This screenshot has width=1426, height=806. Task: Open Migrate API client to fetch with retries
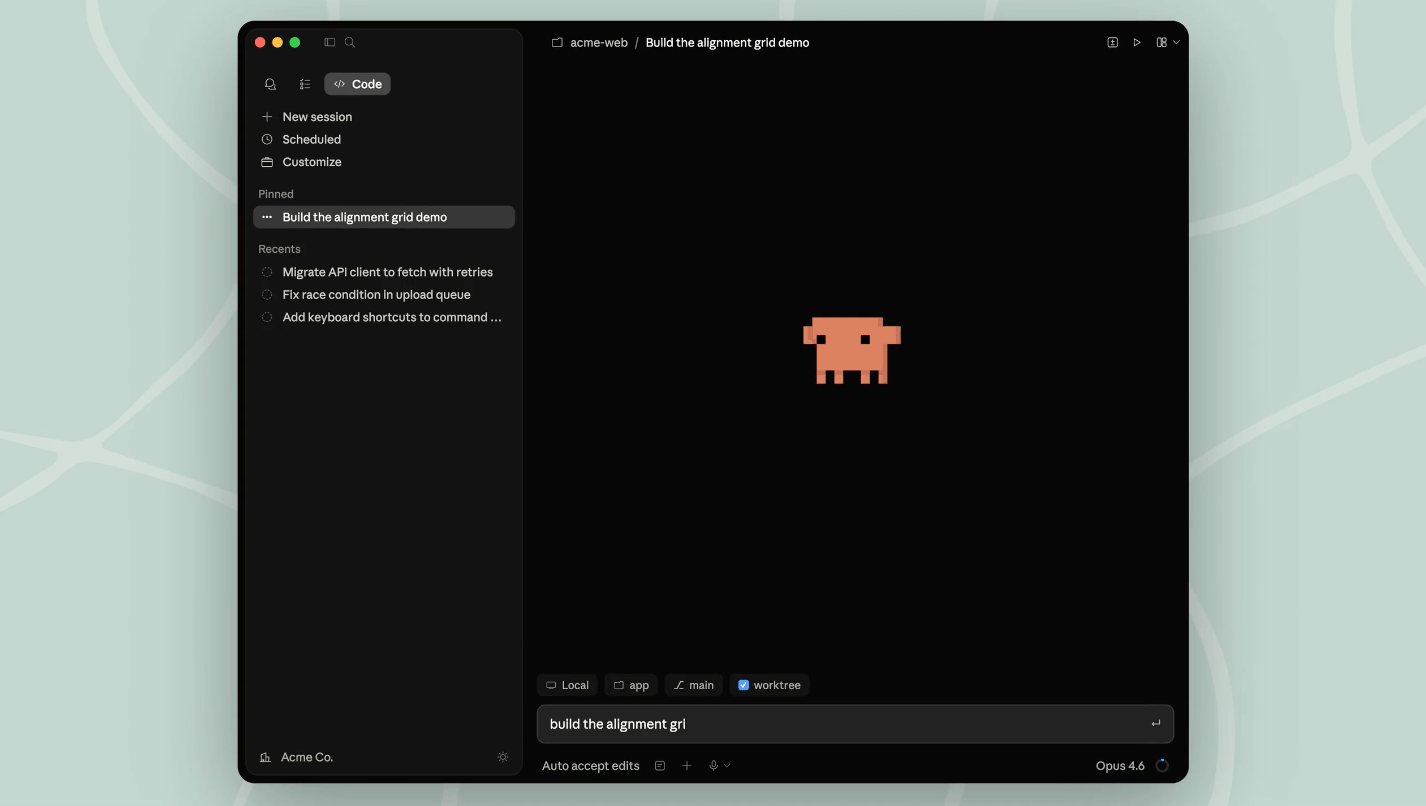tap(384, 272)
